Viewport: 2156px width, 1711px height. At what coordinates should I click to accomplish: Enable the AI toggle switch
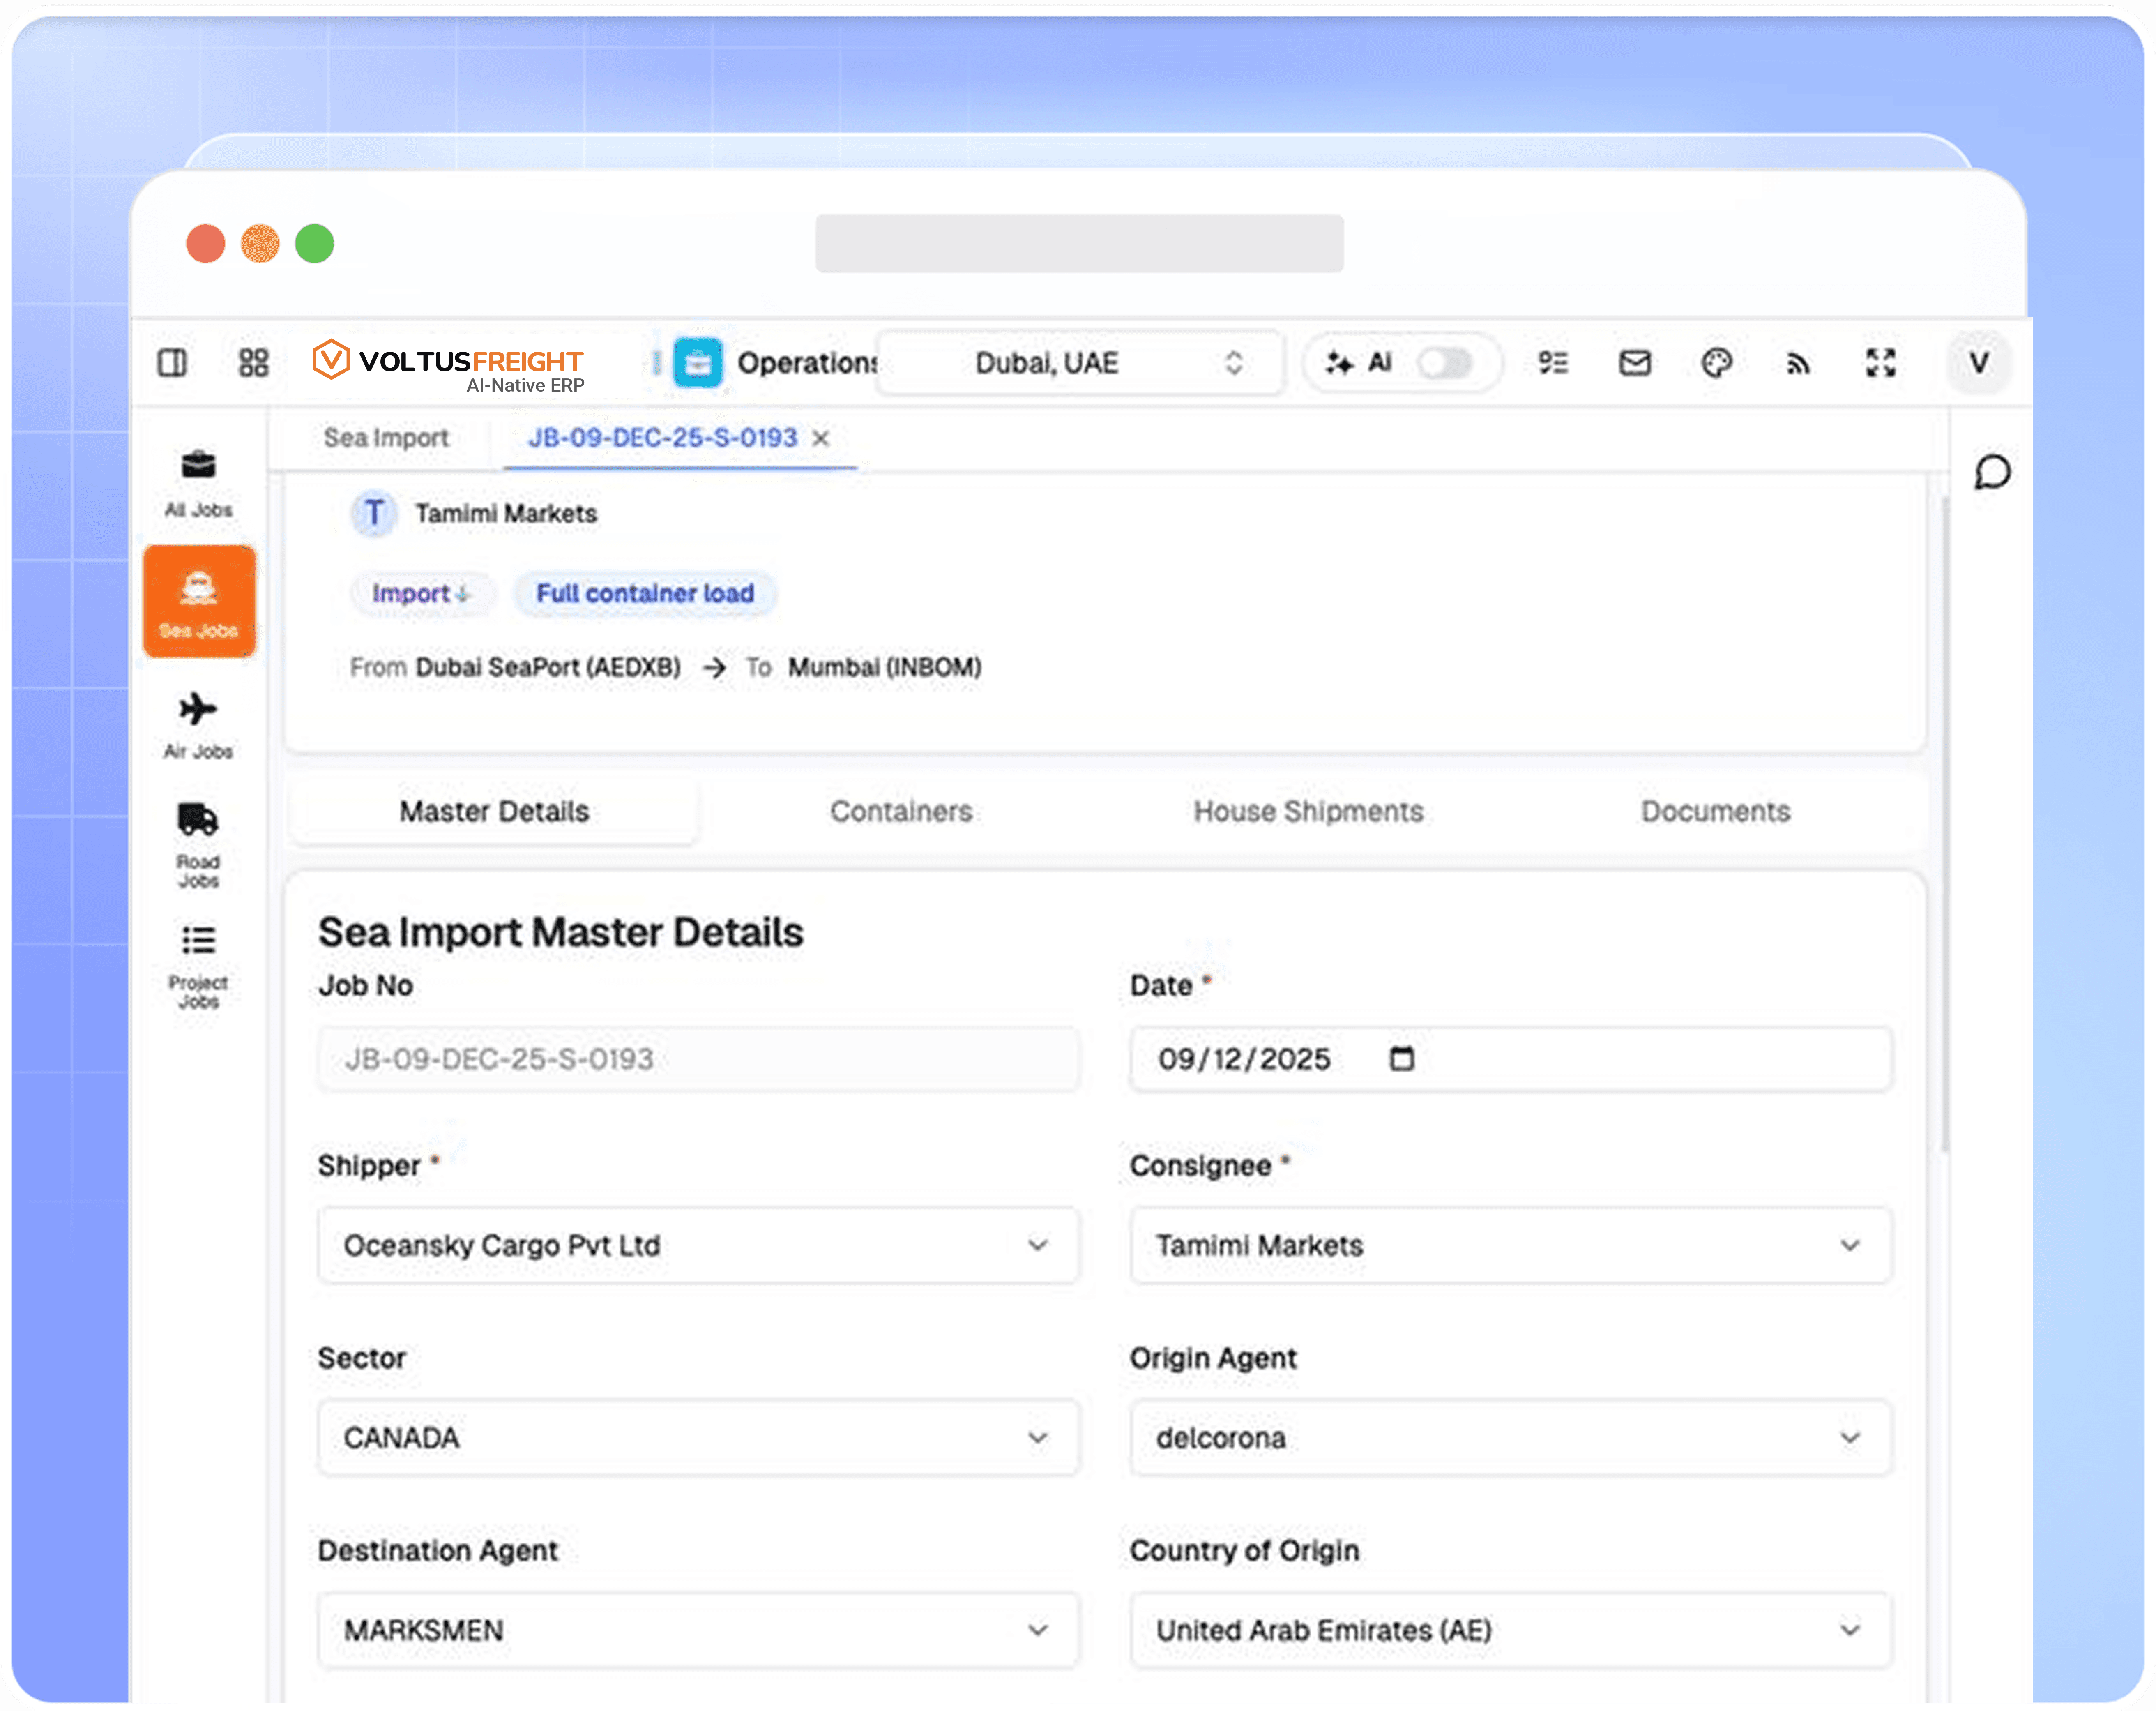tap(1444, 362)
